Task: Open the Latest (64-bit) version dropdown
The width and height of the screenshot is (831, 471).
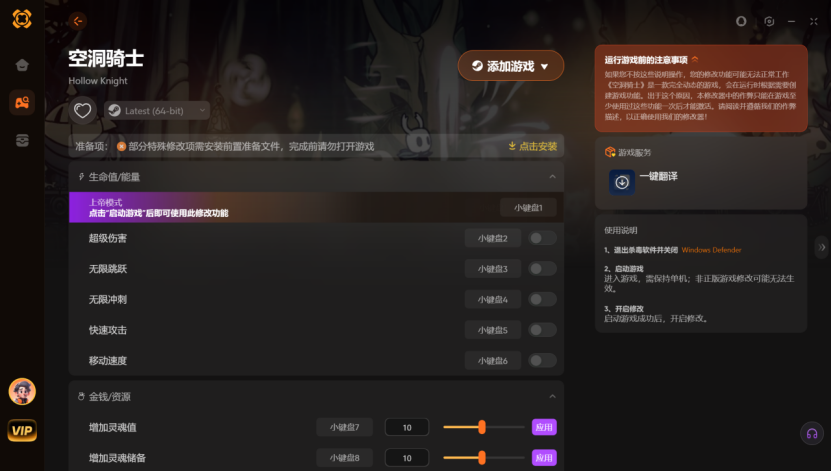Action: [x=157, y=111]
